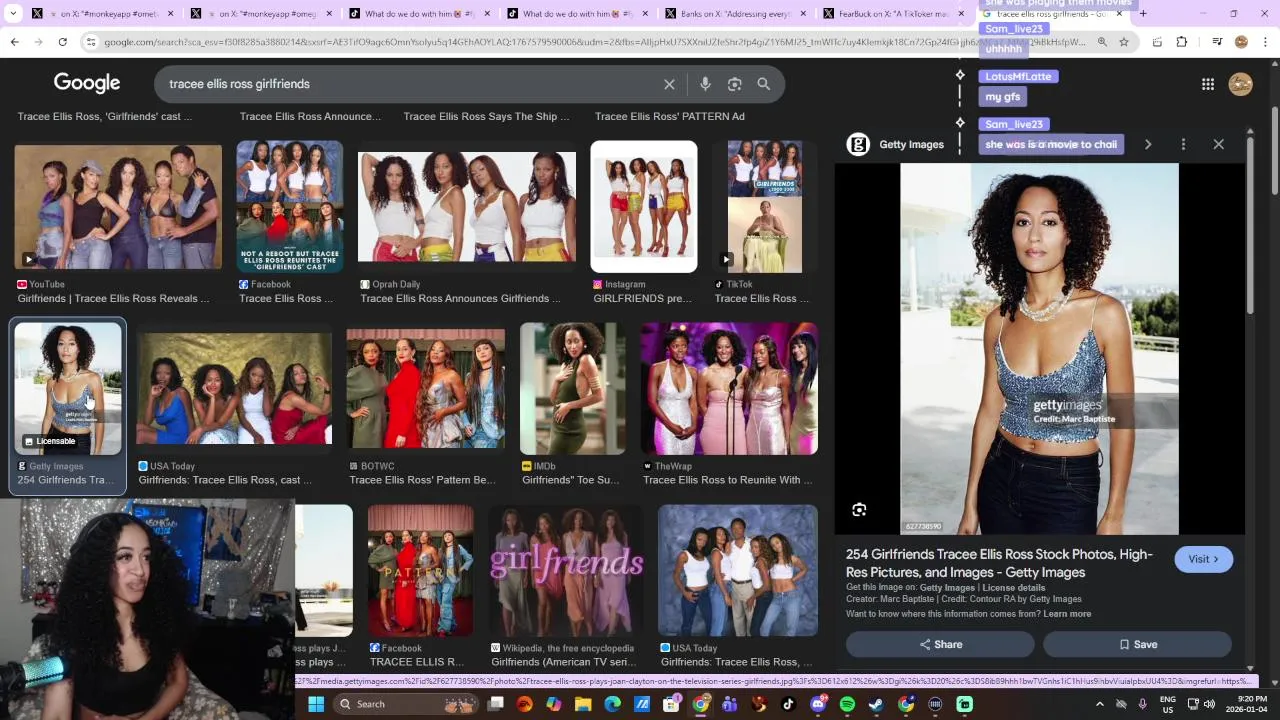Open browser extensions puzzle icon

pos(1181,42)
